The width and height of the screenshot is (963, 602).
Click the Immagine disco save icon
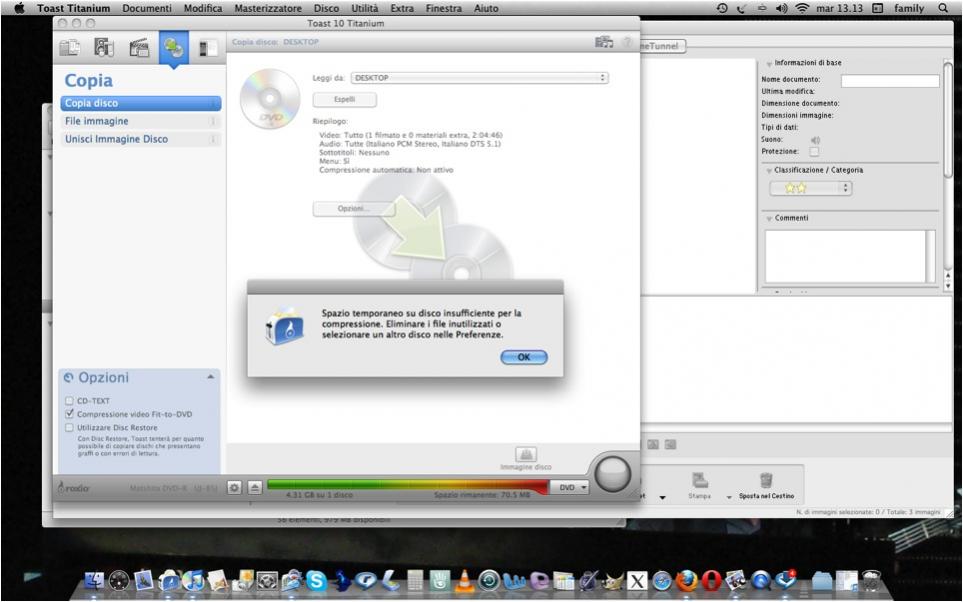[526, 455]
